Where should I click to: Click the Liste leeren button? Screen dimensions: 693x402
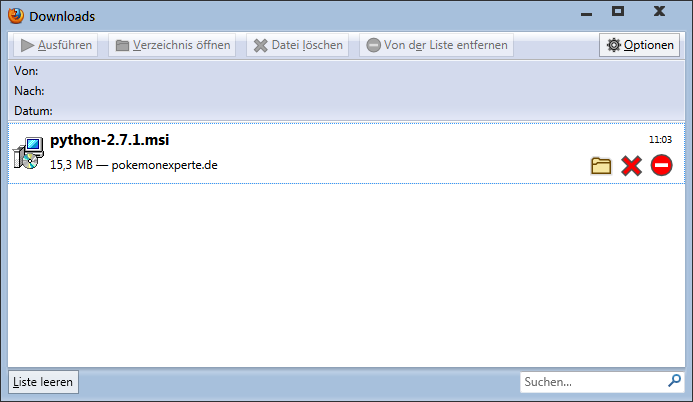tap(43, 382)
